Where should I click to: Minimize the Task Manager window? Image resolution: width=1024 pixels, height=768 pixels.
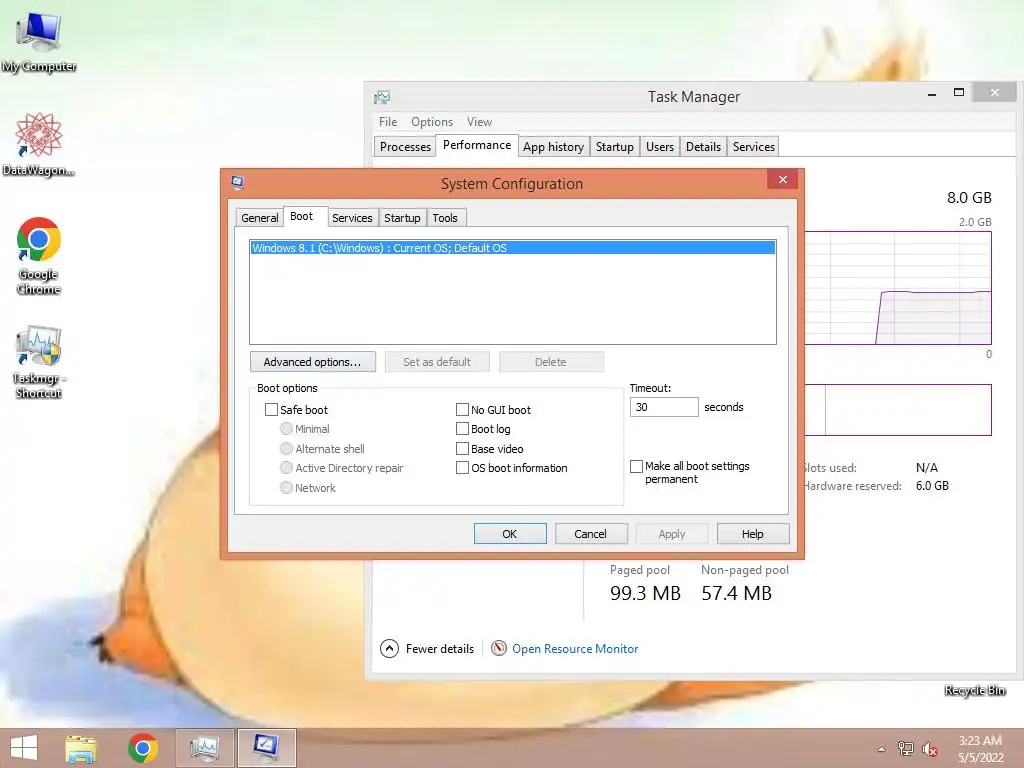tap(932, 94)
